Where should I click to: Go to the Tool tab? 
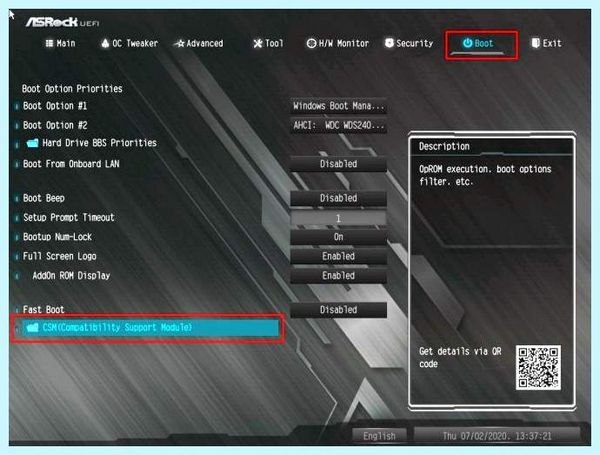click(268, 43)
